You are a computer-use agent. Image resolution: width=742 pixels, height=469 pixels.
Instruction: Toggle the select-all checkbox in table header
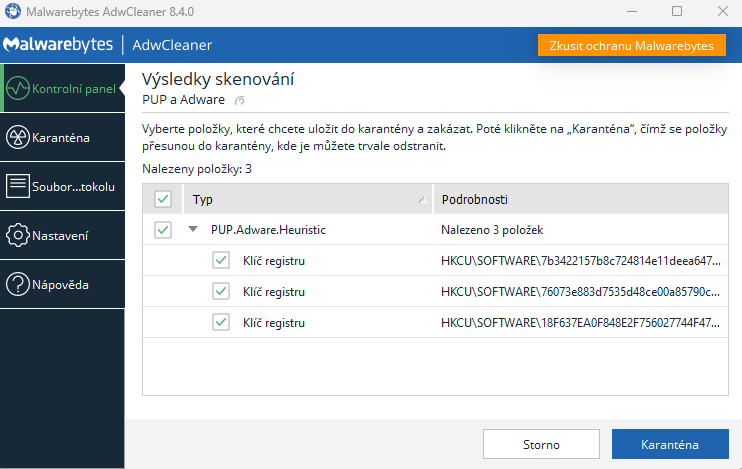coord(163,199)
